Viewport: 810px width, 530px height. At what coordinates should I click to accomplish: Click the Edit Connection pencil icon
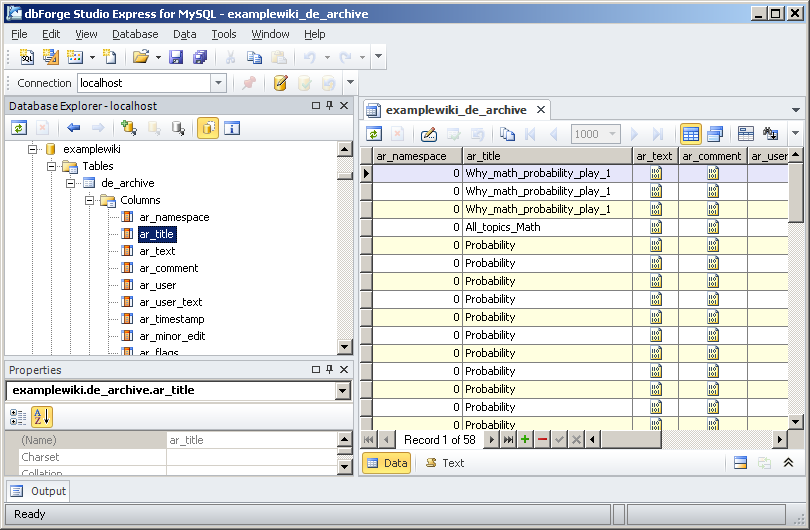pos(281,83)
